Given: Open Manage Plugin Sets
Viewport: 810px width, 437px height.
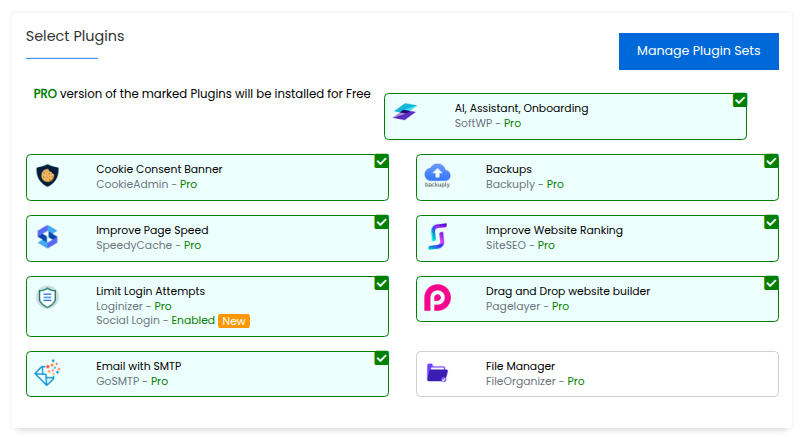Looking at the screenshot, I should [x=698, y=51].
